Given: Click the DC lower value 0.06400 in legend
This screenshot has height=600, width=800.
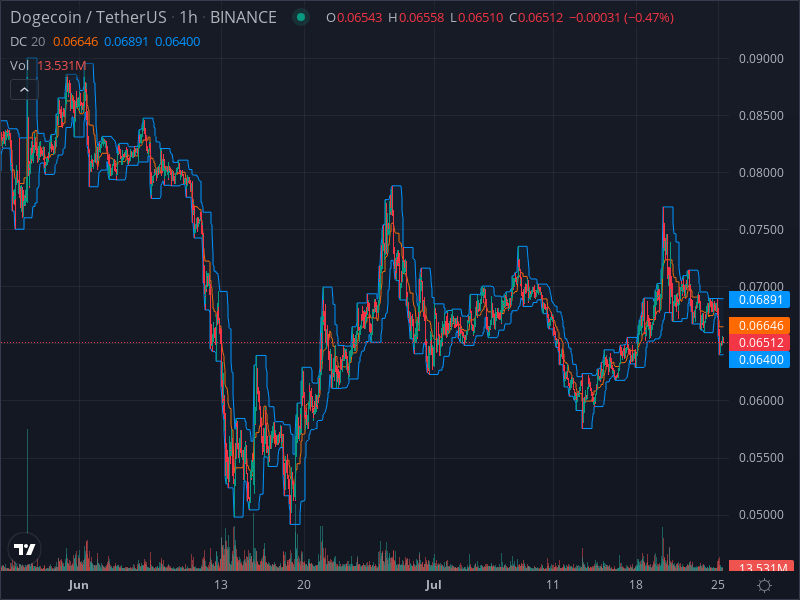Looking at the screenshot, I should tap(178, 42).
